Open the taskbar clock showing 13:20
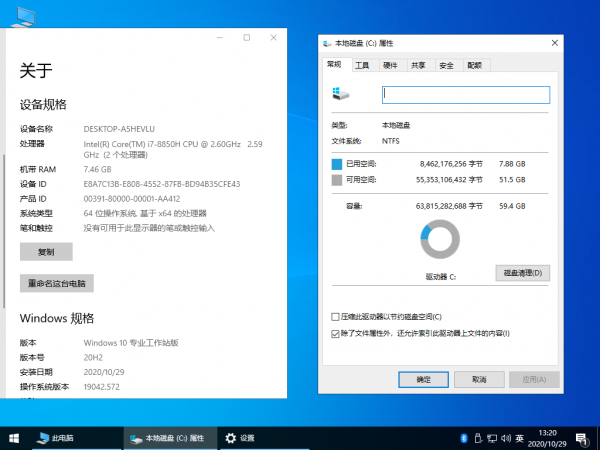Screen dimensions: 600x450 [547, 439]
